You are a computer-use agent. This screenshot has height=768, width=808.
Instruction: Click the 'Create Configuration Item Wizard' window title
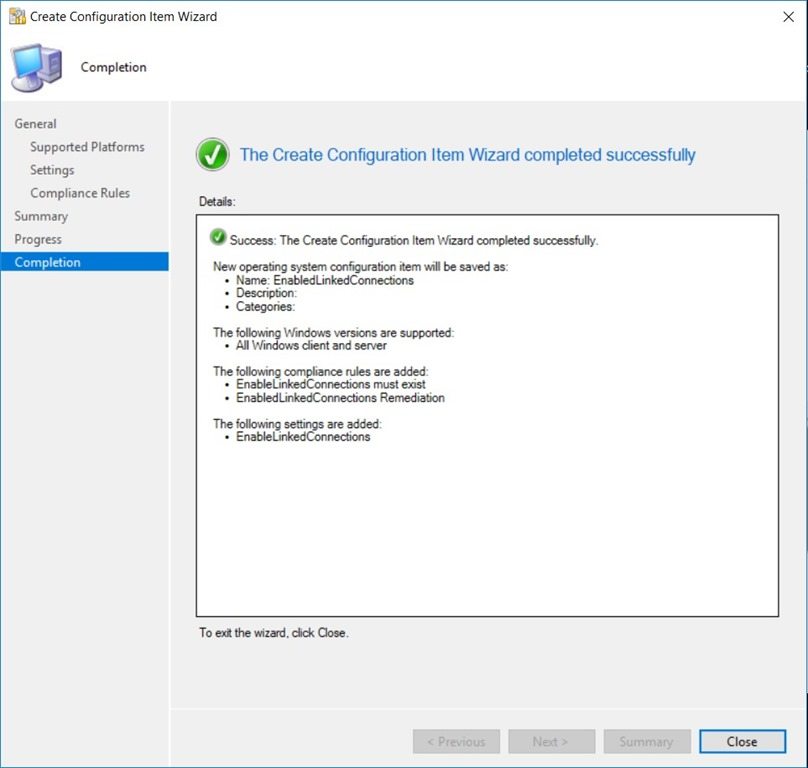coord(124,16)
